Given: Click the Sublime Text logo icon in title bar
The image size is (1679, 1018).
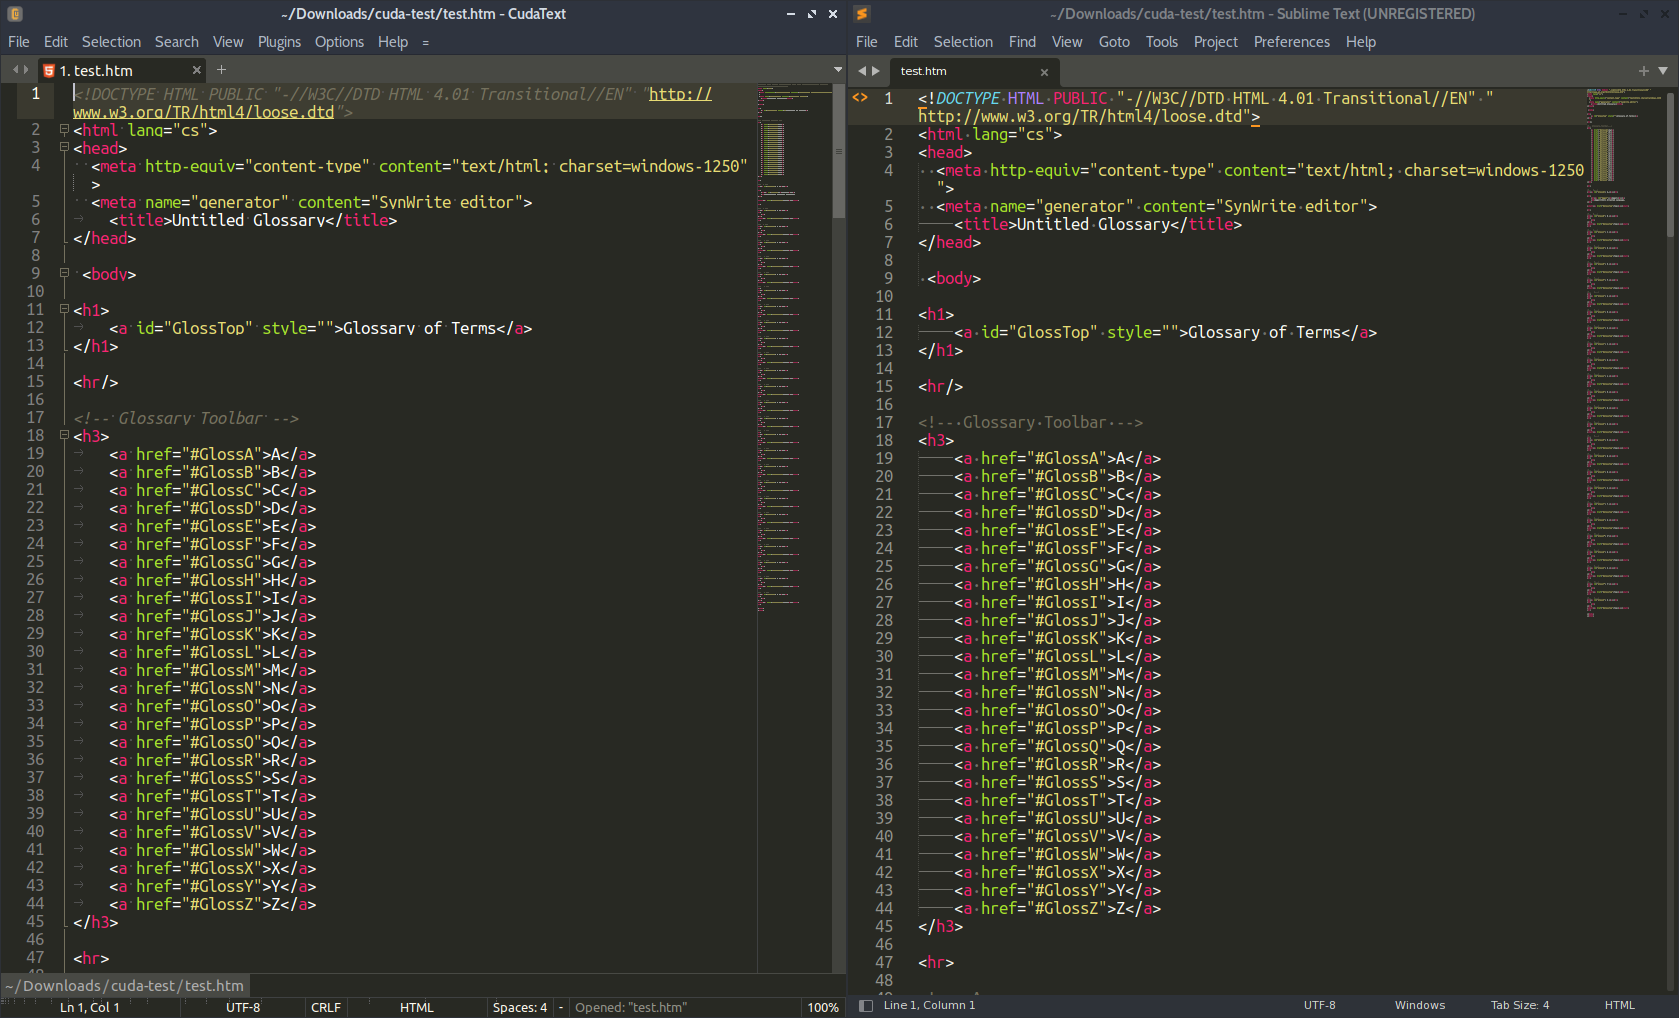Looking at the screenshot, I should (x=862, y=14).
